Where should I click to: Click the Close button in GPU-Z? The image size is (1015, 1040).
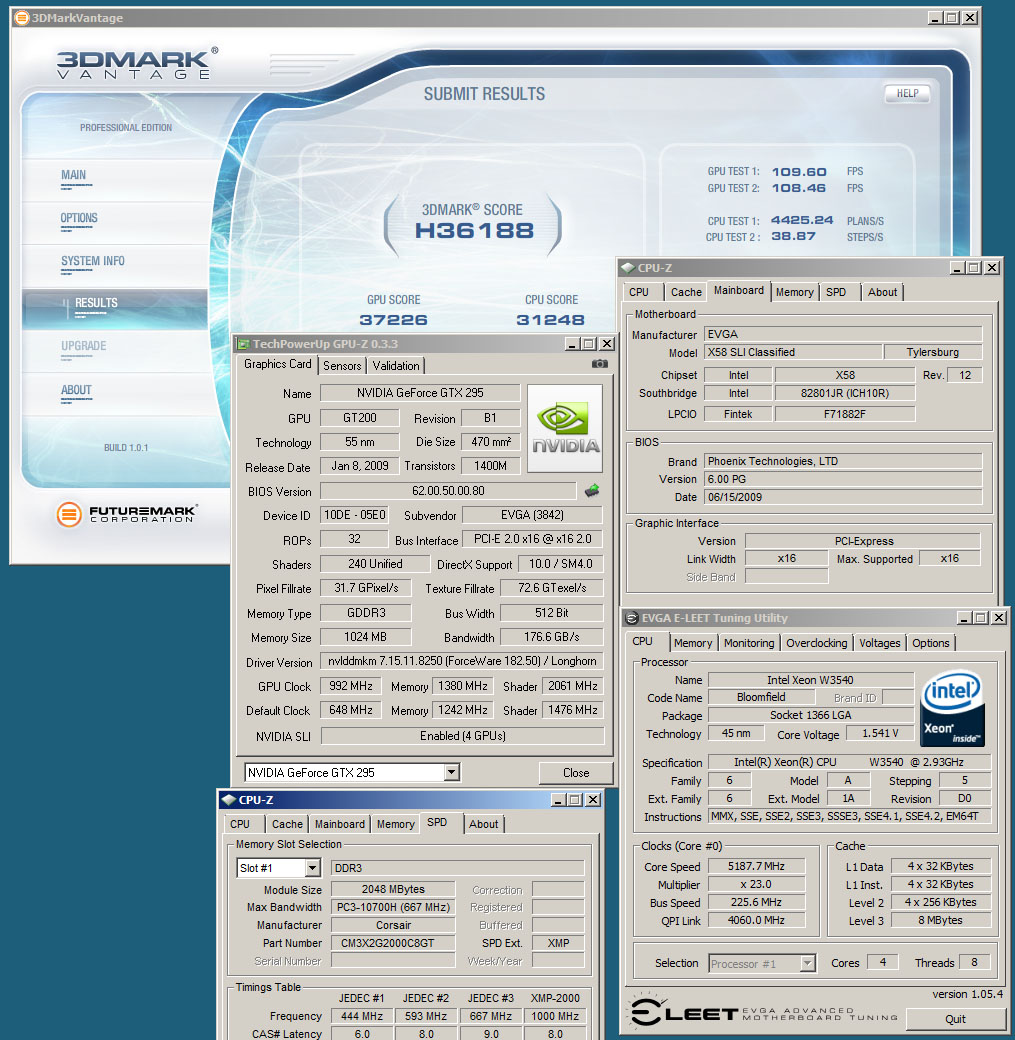[576, 773]
